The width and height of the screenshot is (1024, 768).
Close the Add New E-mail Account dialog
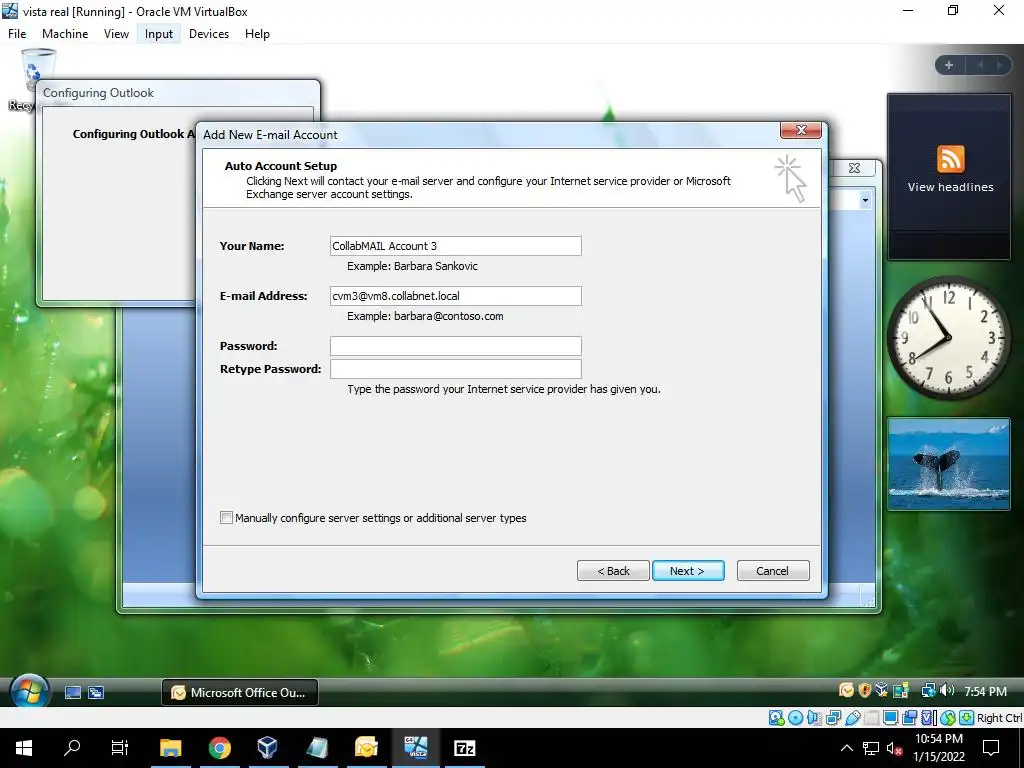(801, 130)
